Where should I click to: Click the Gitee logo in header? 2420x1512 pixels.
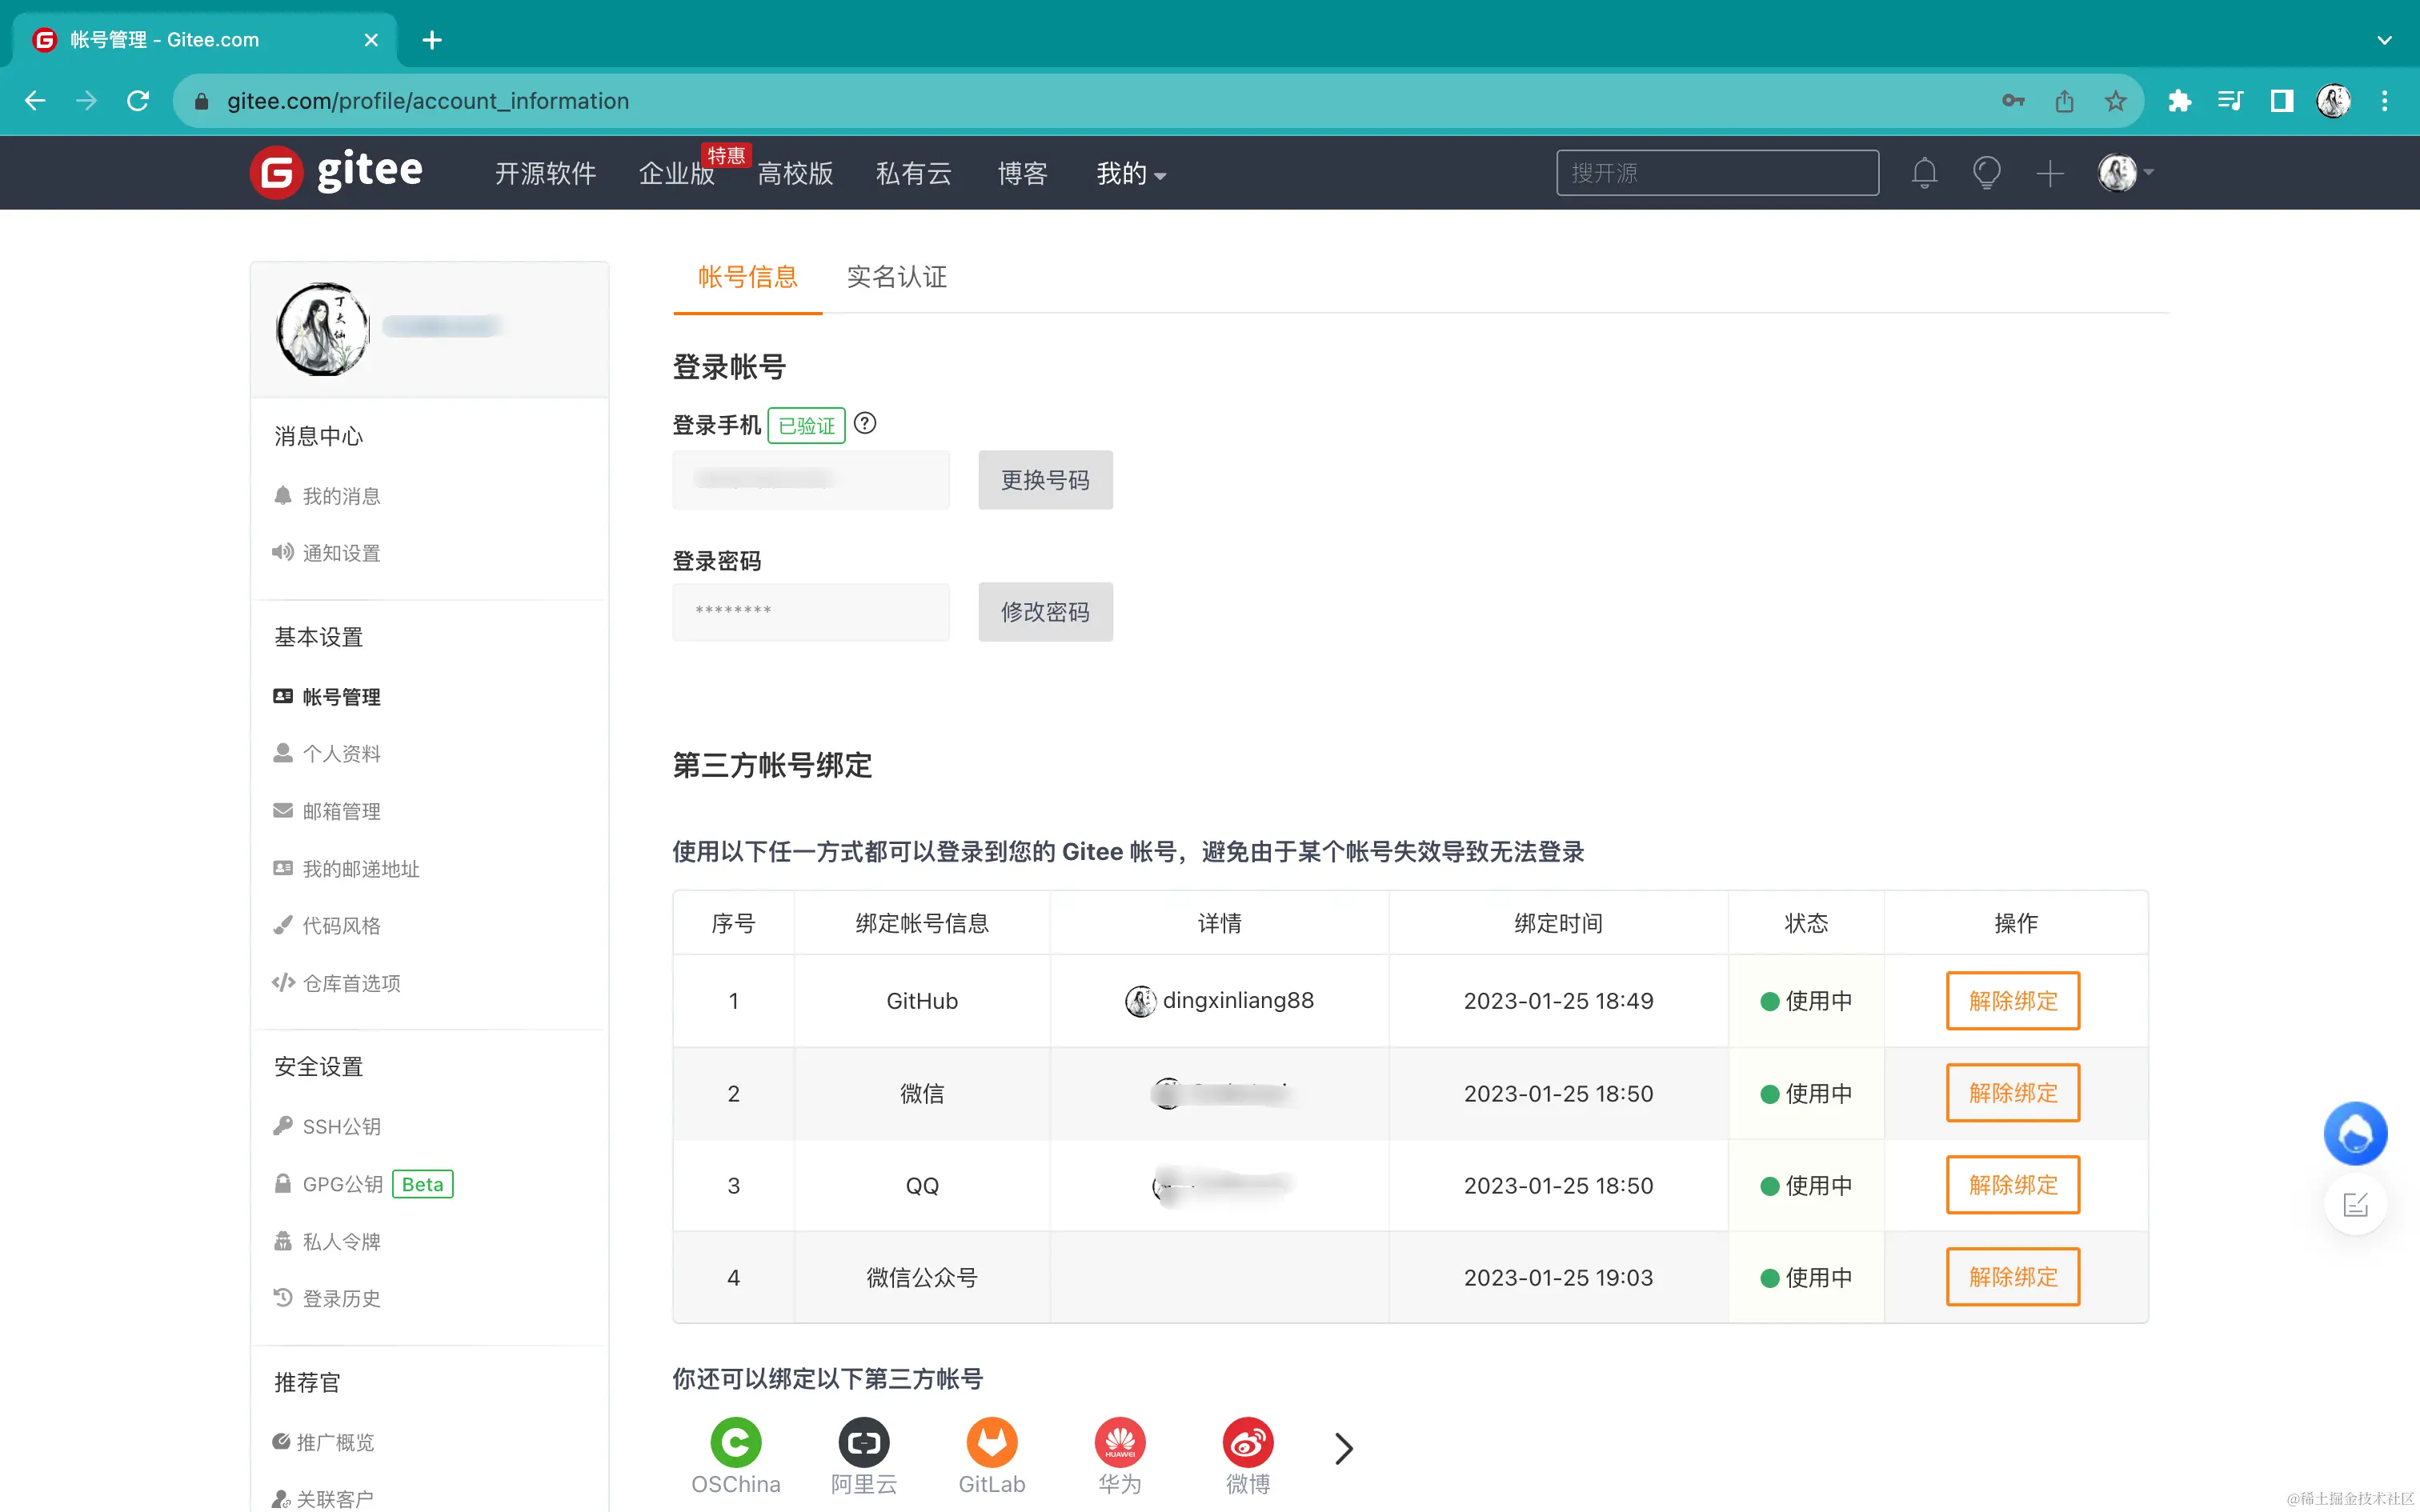click(x=336, y=172)
